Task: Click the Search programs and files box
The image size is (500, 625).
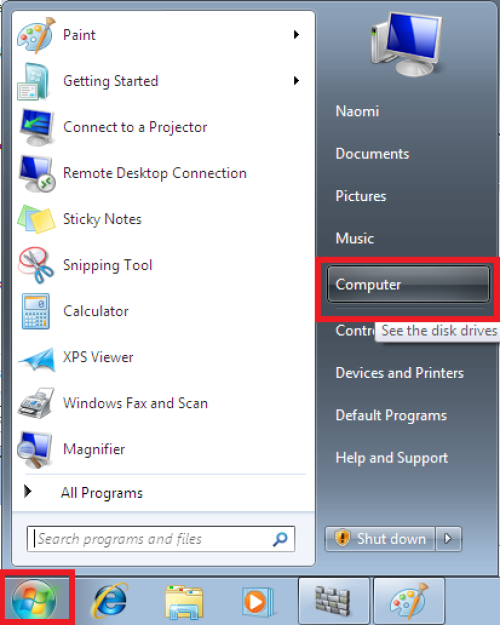Action: coord(161,539)
